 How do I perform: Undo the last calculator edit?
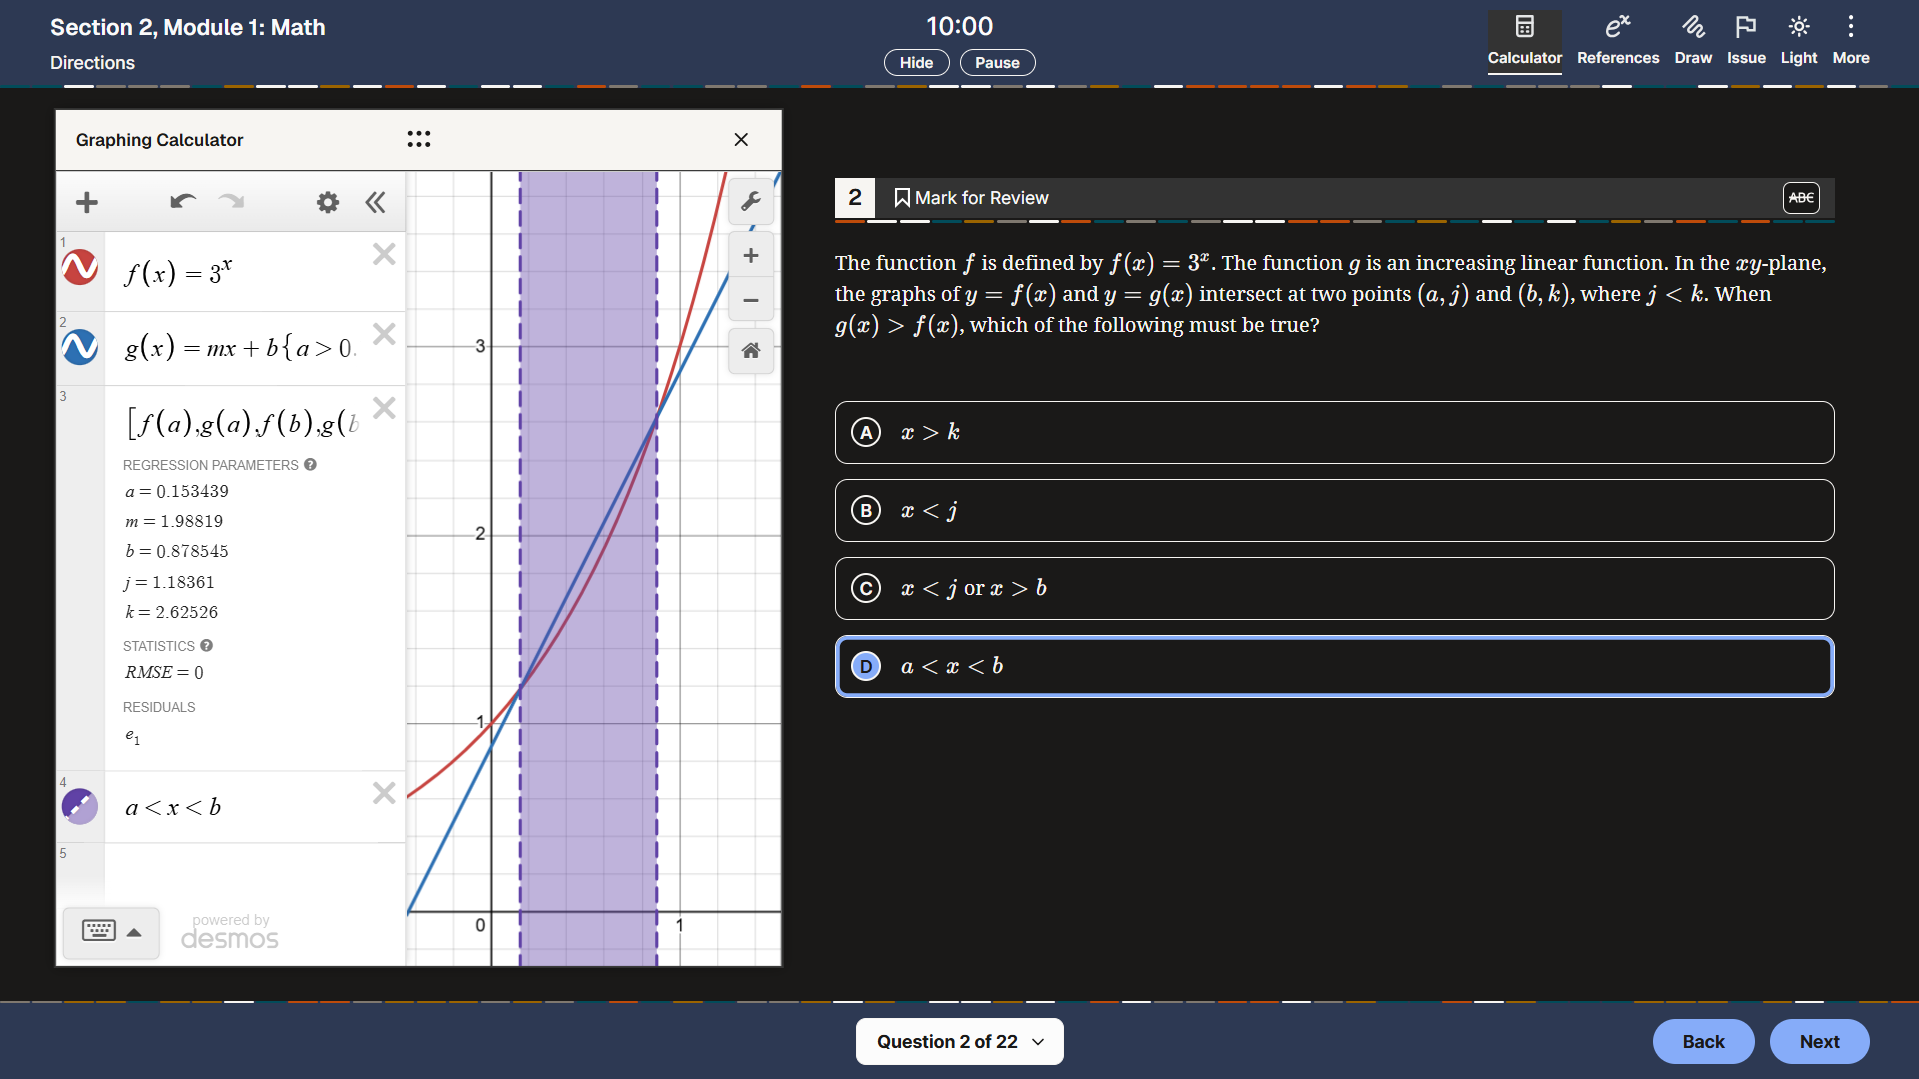(x=182, y=202)
